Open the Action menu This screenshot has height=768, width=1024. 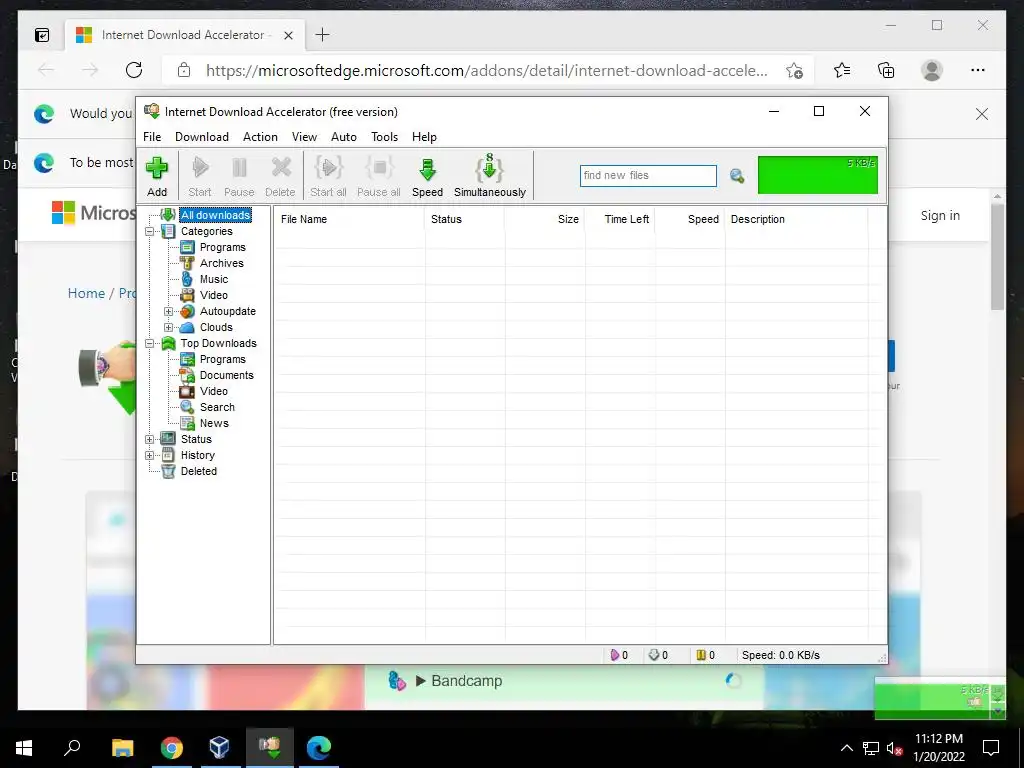click(x=260, y=136)
